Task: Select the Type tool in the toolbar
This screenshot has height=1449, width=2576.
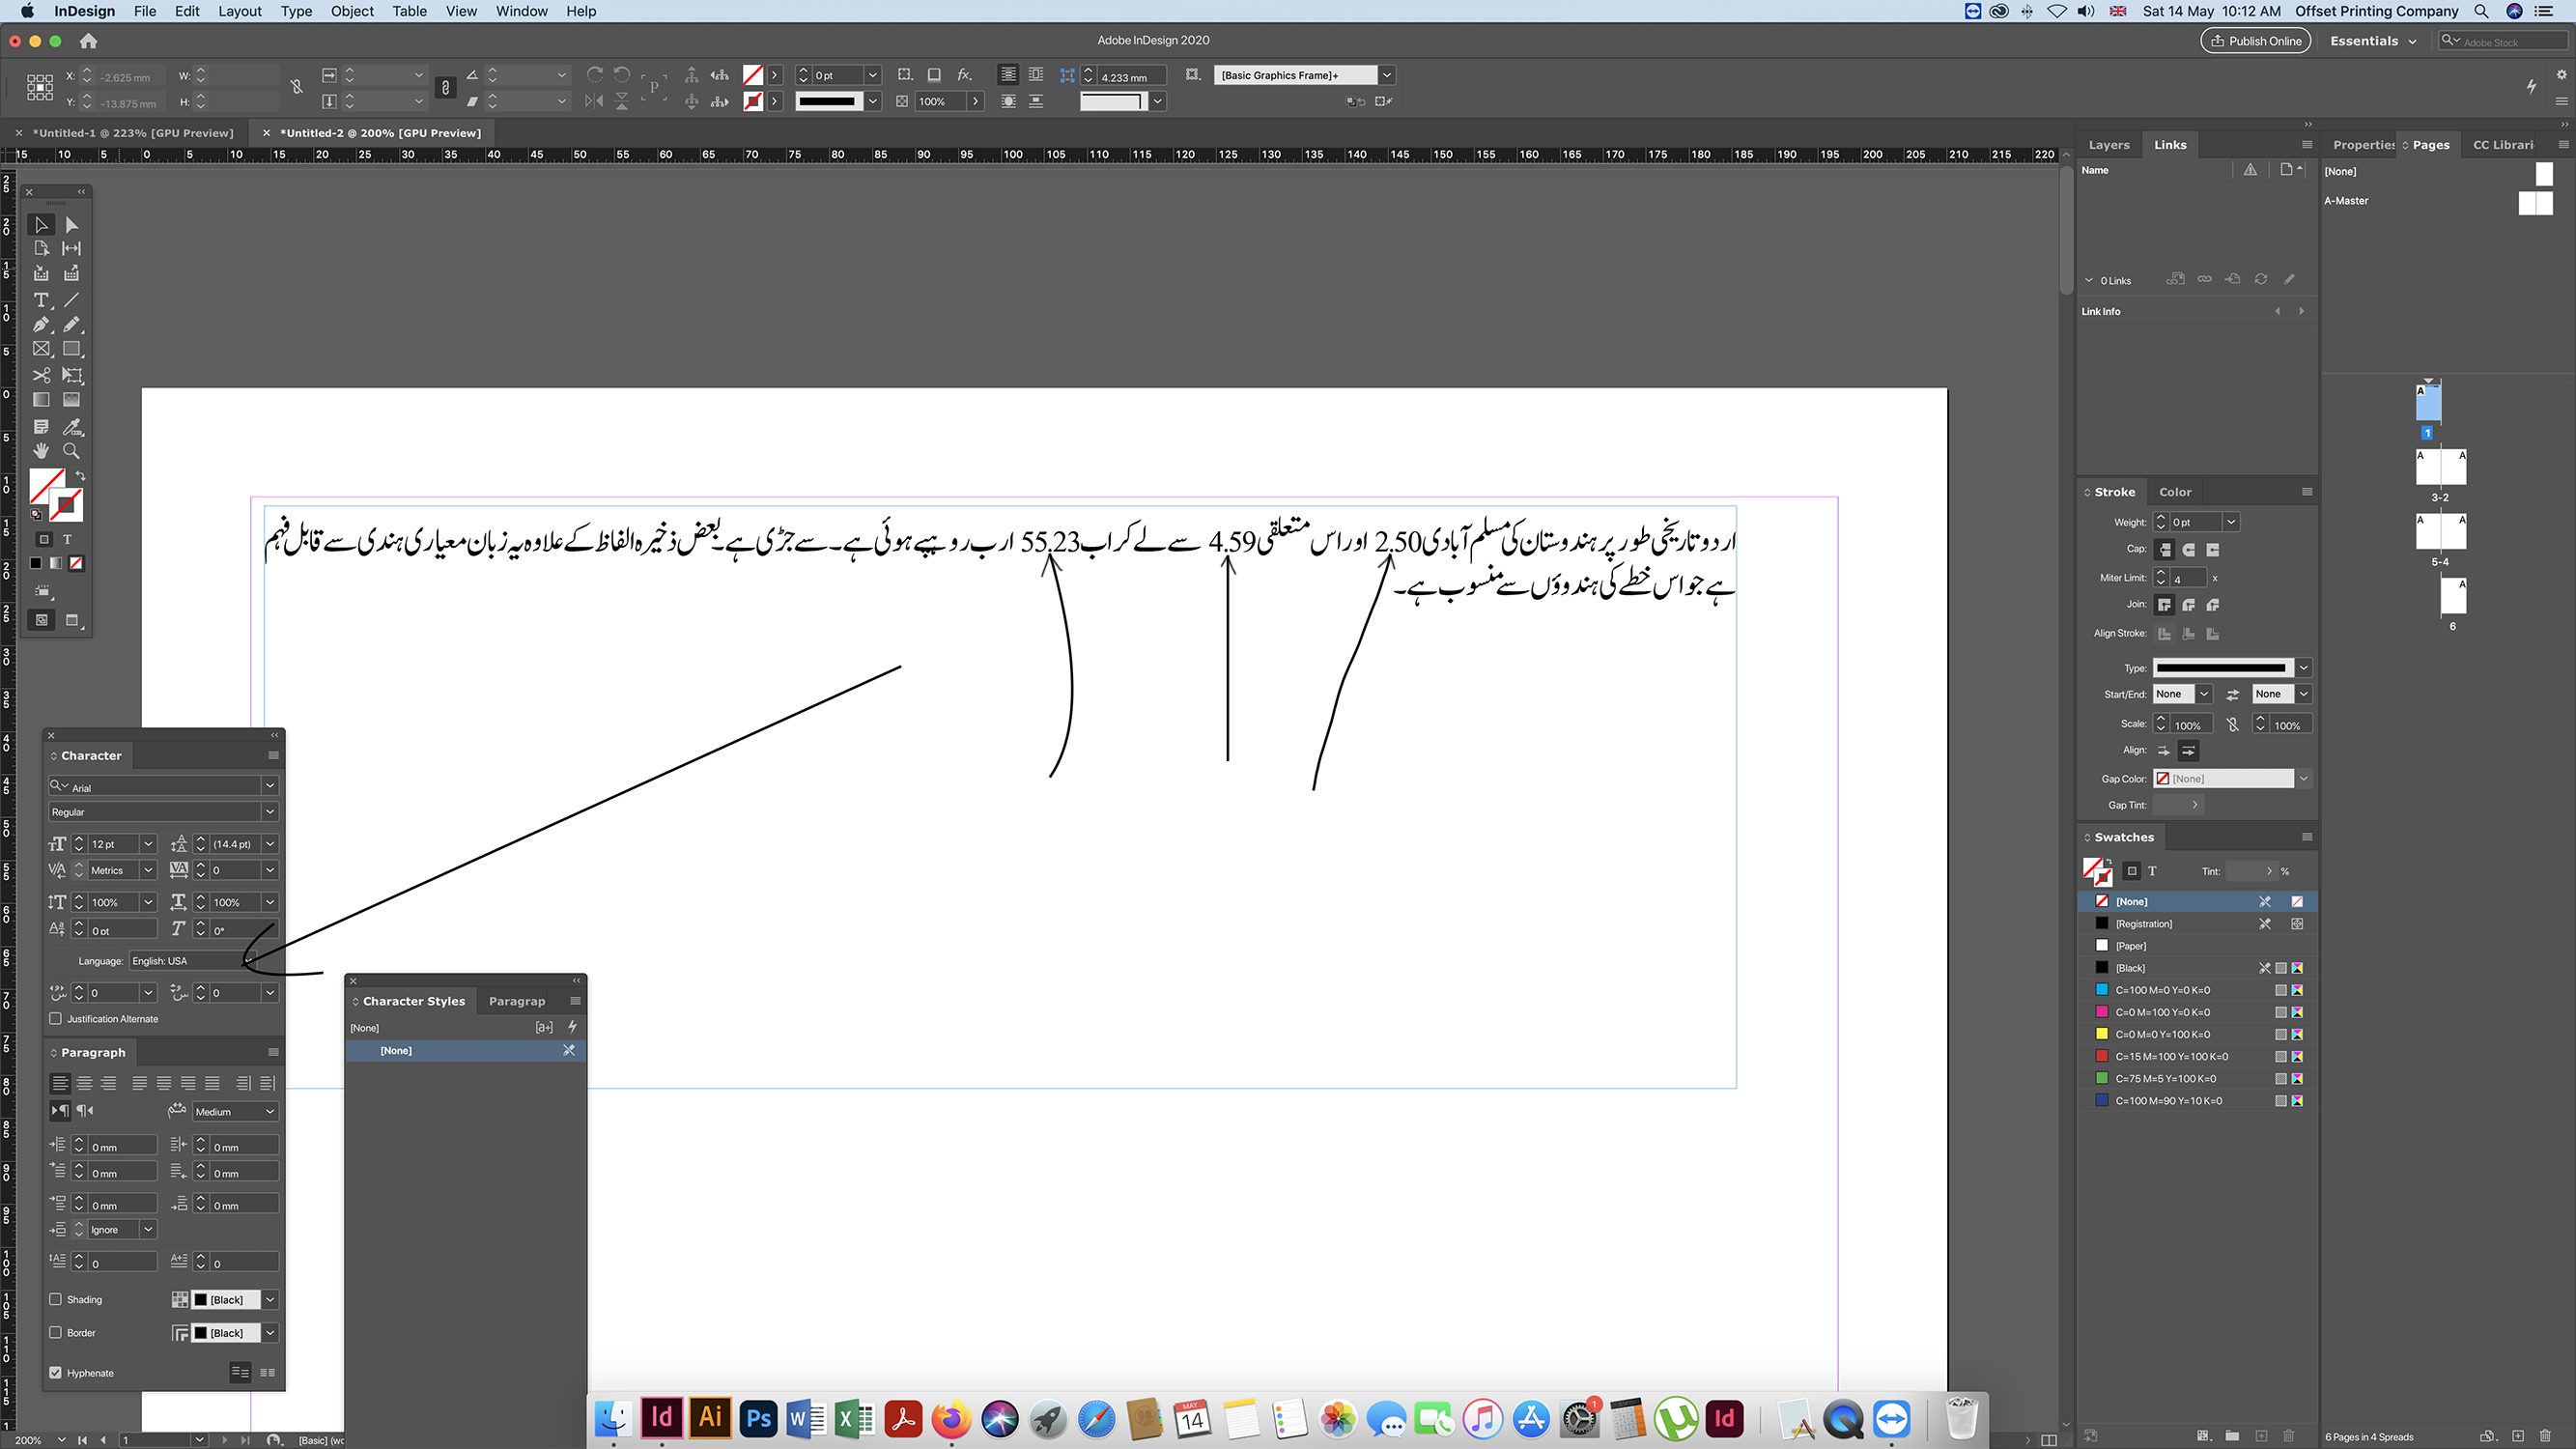Action: point(41,299)
